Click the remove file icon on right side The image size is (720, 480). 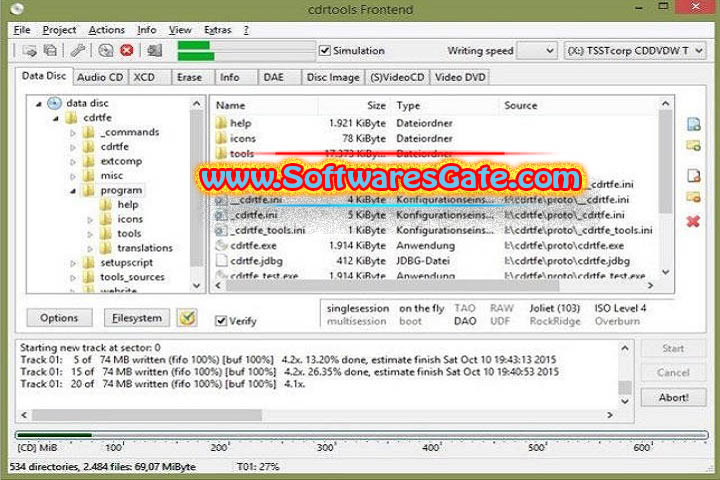click(693, 175)
